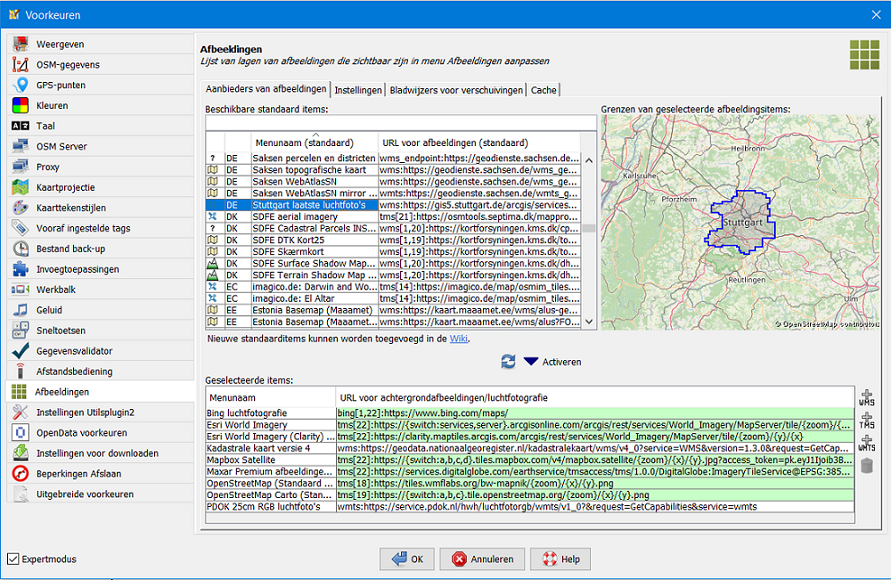Click the add WMTS layer icon
The image size is (891, 580).
[x=866, y=444]
